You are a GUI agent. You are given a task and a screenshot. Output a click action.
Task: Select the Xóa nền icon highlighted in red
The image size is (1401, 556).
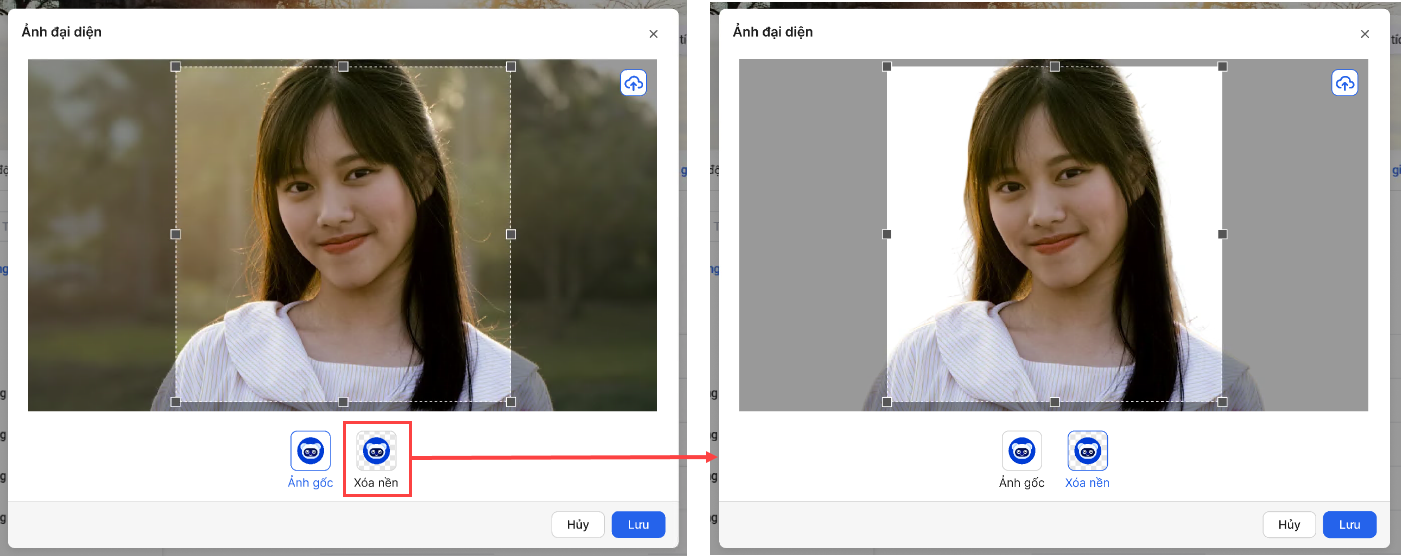376,451
